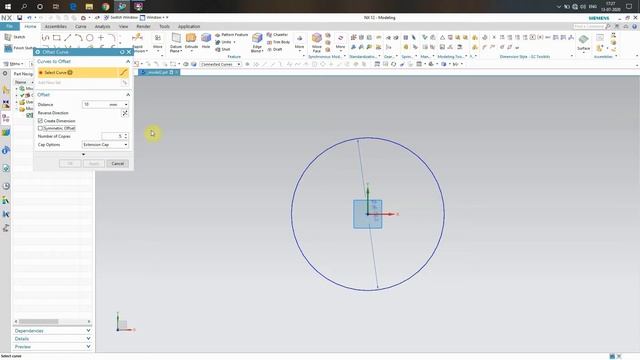Click the Find a Command search box
Screen dimensions: 640x360
pos(589,27)
